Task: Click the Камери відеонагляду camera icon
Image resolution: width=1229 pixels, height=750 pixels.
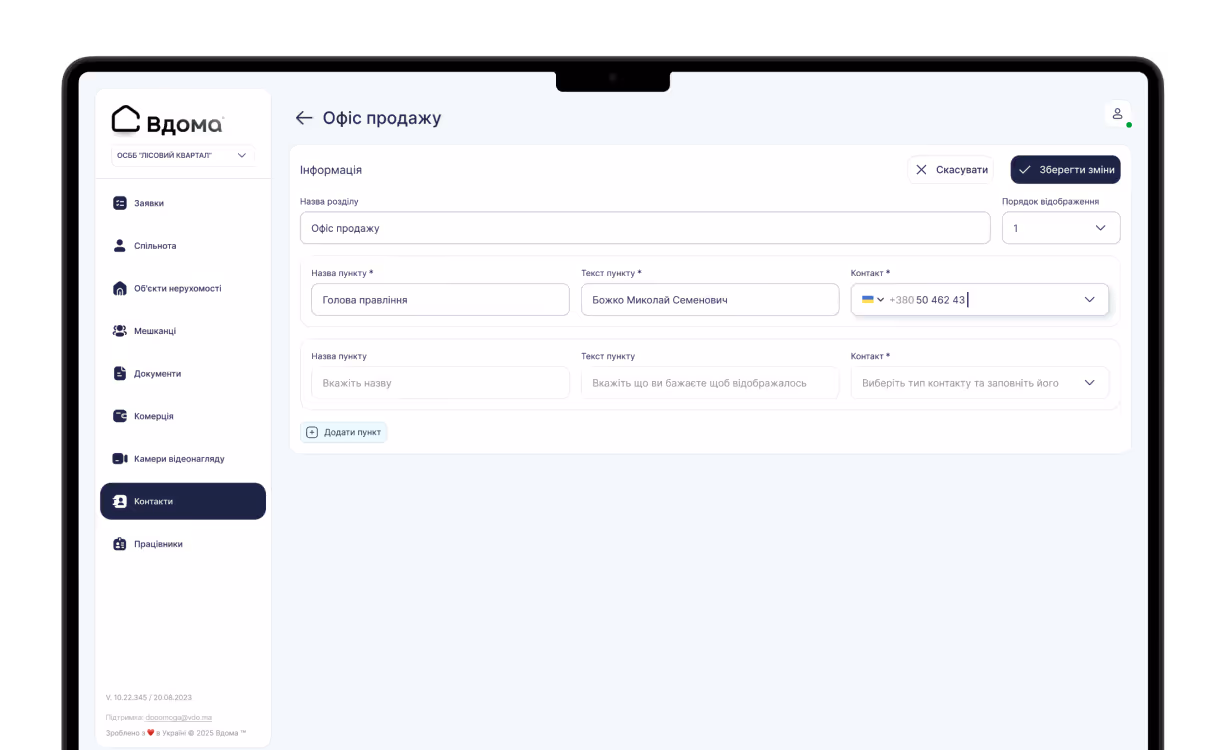Action: coord(120,459)
